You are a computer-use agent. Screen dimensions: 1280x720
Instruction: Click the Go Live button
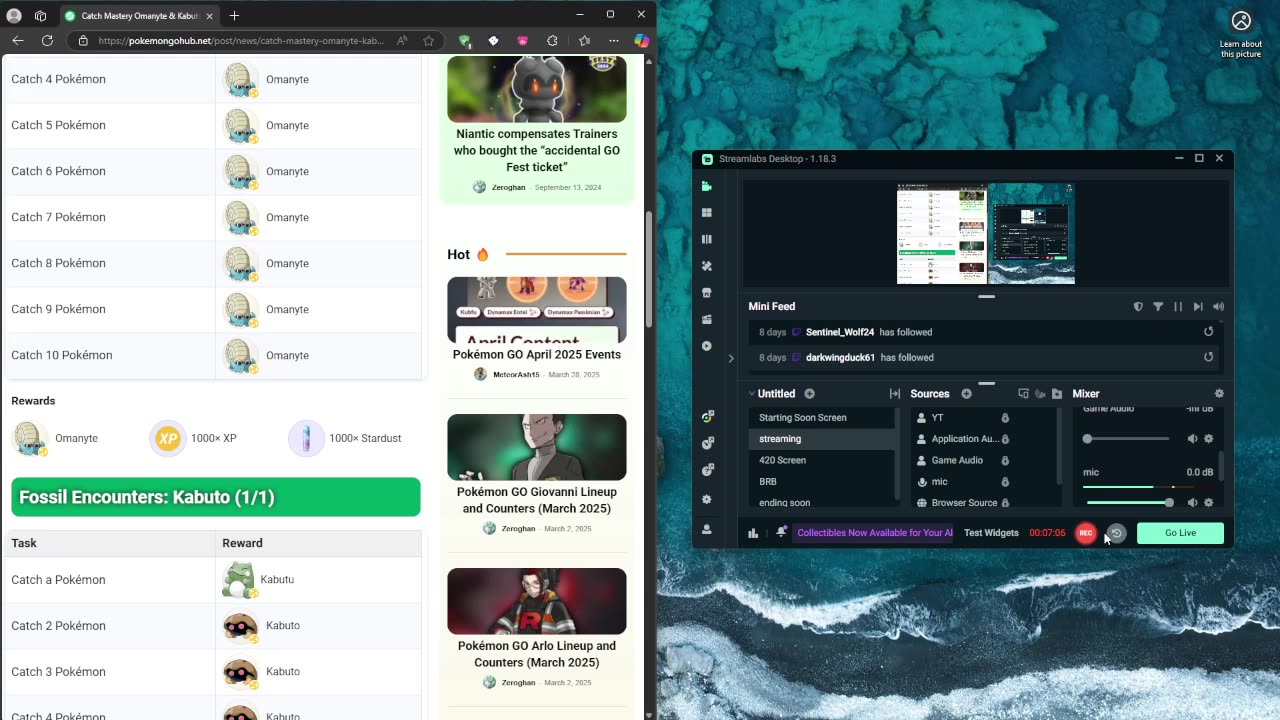click(1180, 533)
